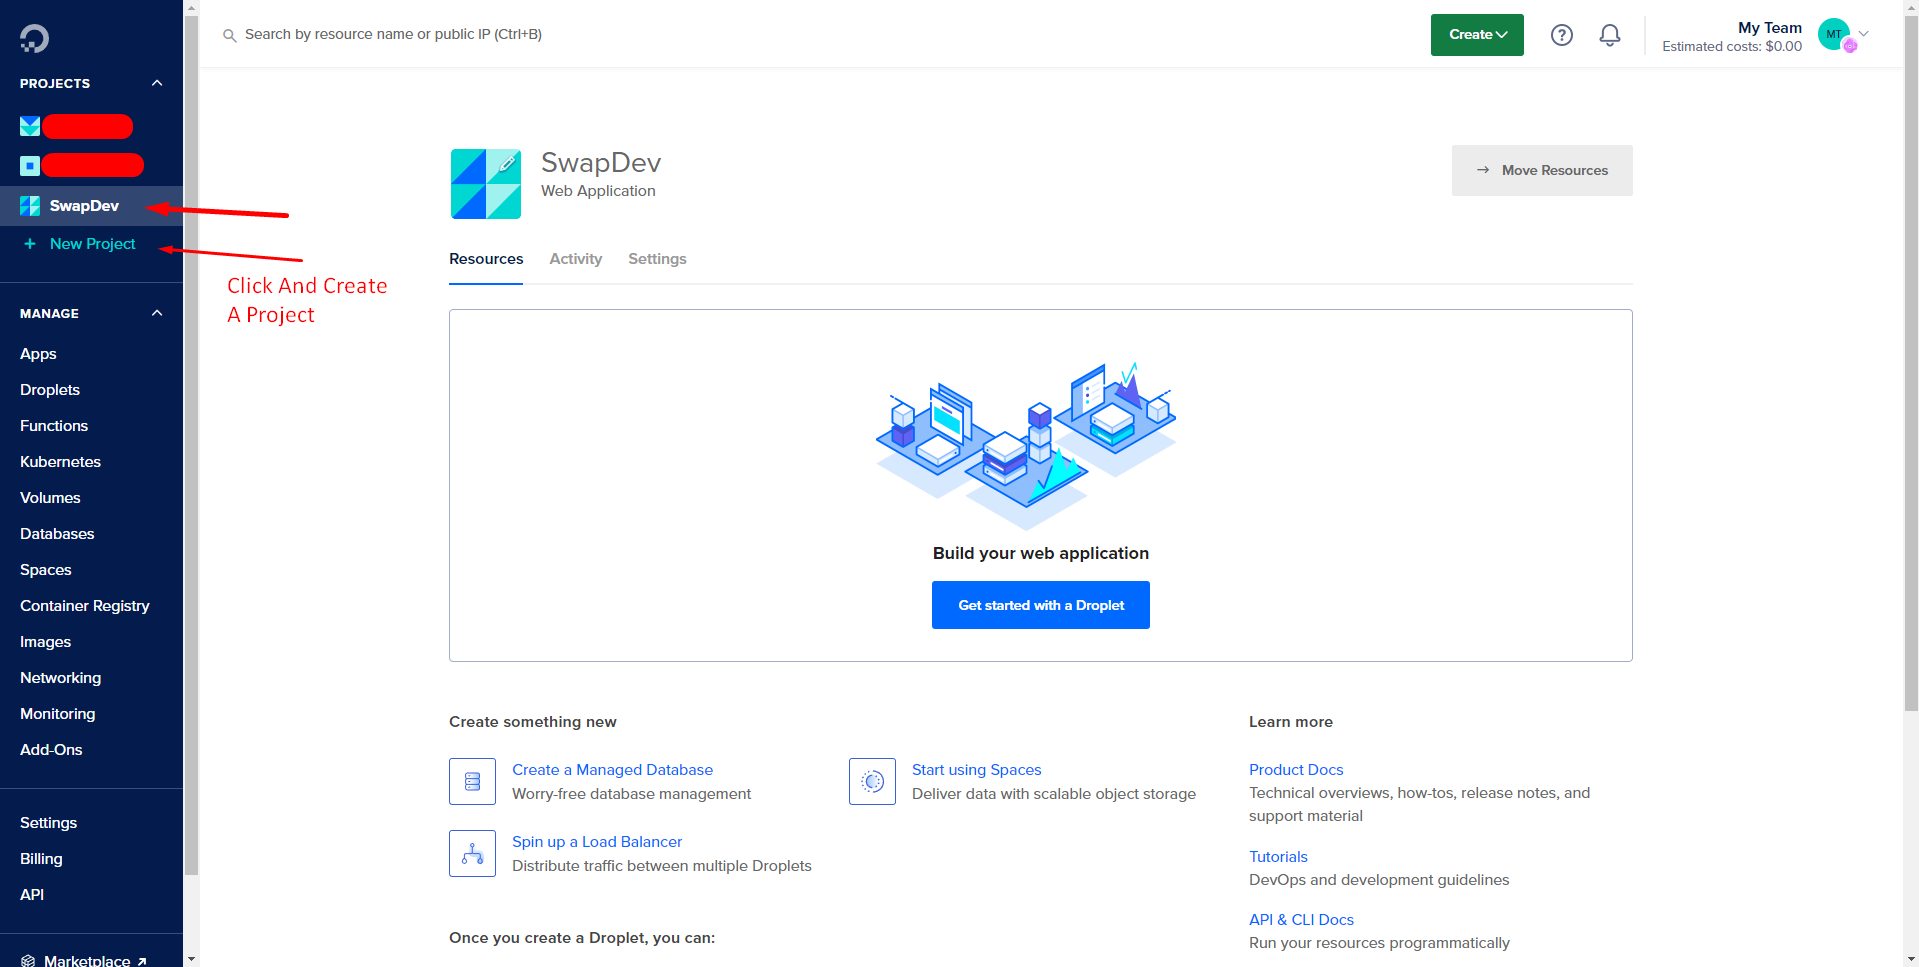This screenshot has height=967, width=1919.
Task: Click the Spaces storage icon
Action: (872, 782)
